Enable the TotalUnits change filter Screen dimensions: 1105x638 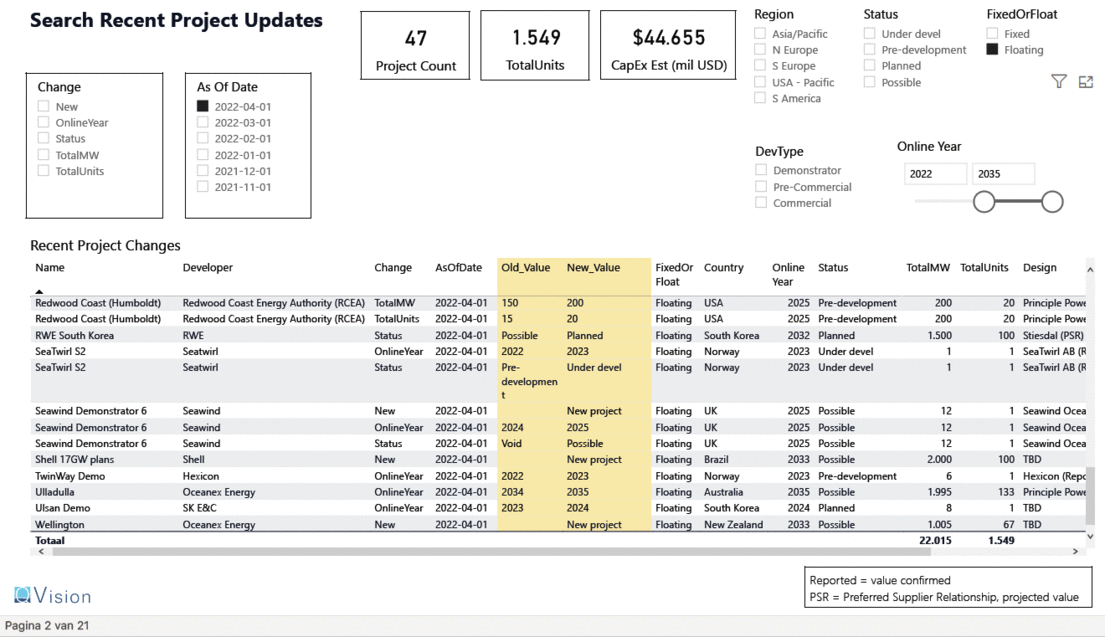click(44, 171)
